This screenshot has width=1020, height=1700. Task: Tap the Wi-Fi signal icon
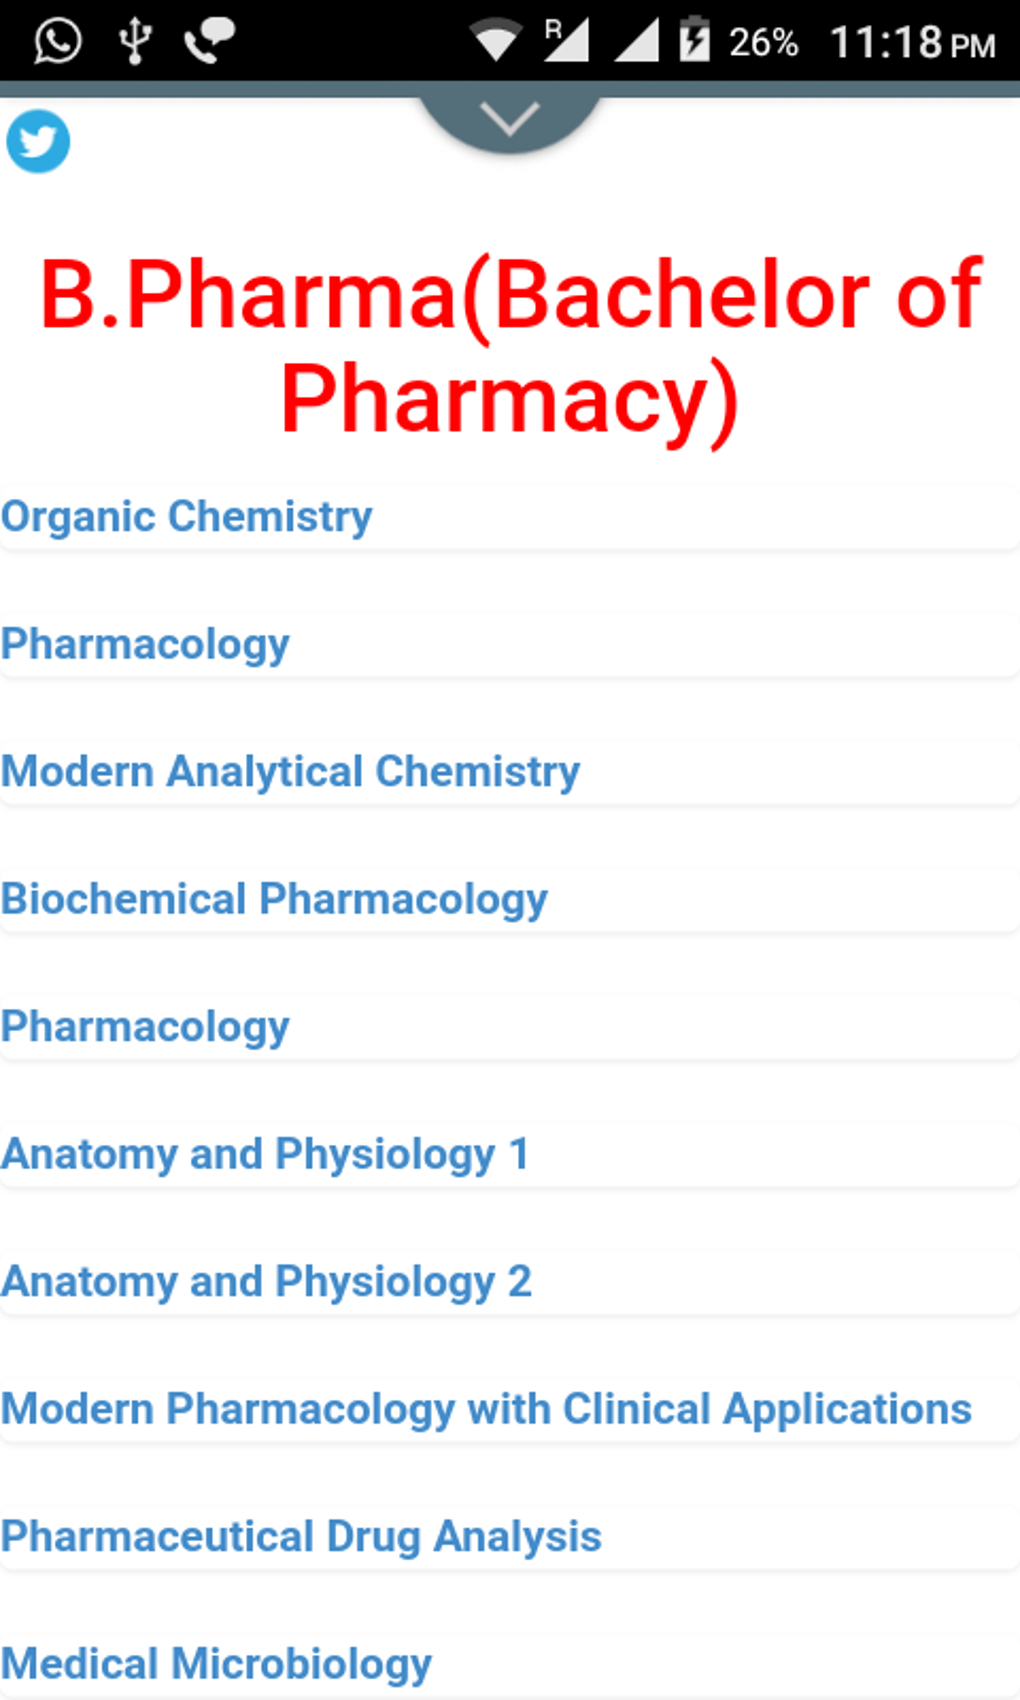495,41
